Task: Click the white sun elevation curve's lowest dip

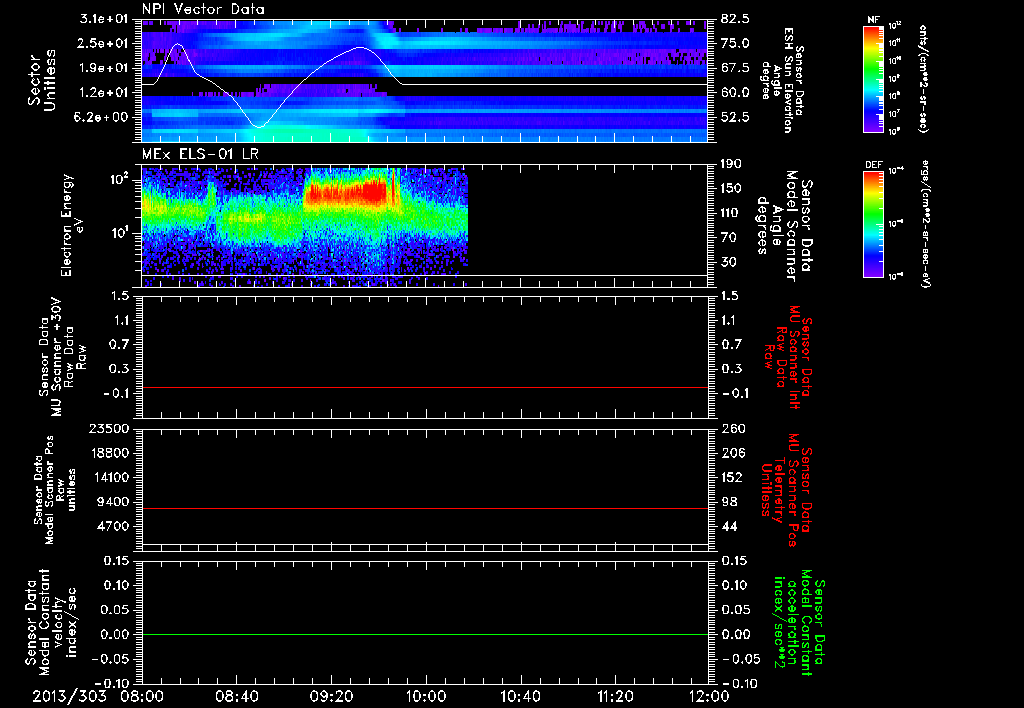Action: click(x=259, y=126)
